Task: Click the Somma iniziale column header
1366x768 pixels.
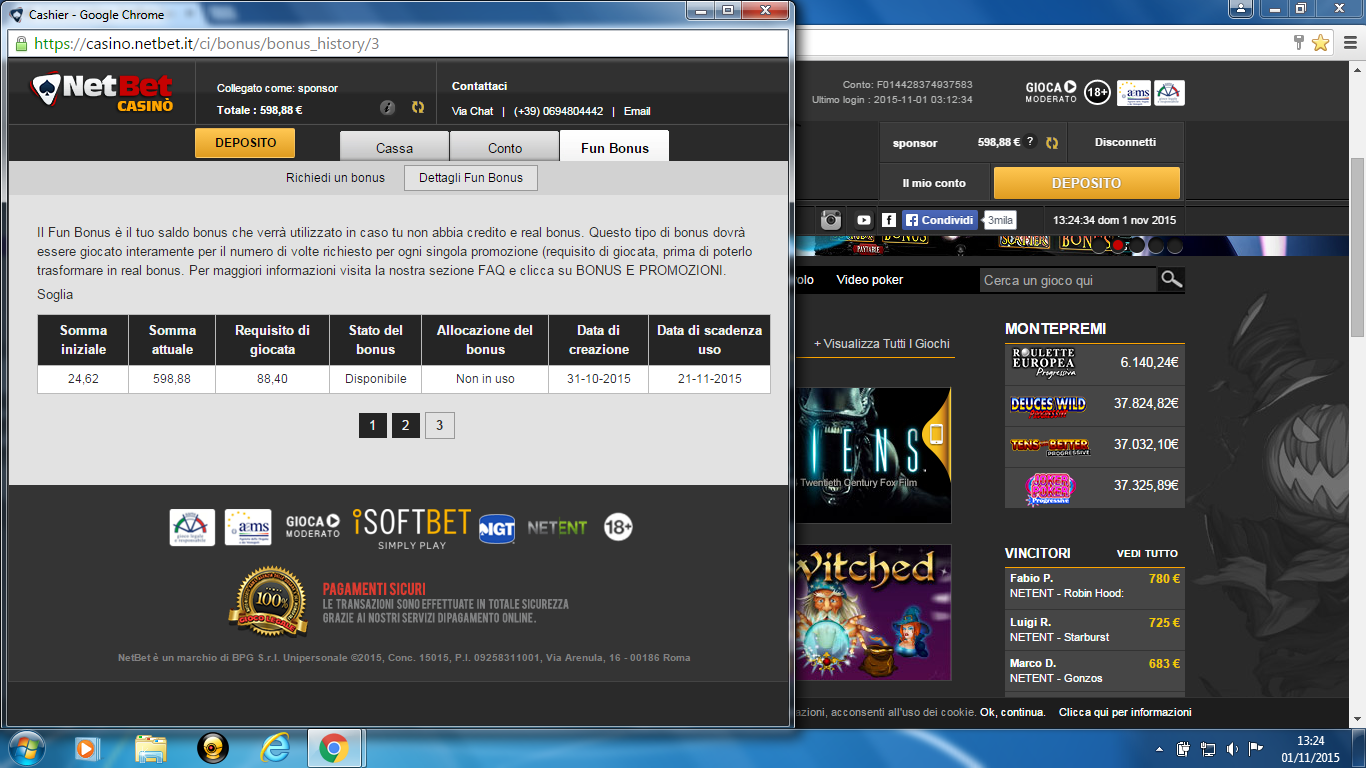Action: [x=83, y=340]
